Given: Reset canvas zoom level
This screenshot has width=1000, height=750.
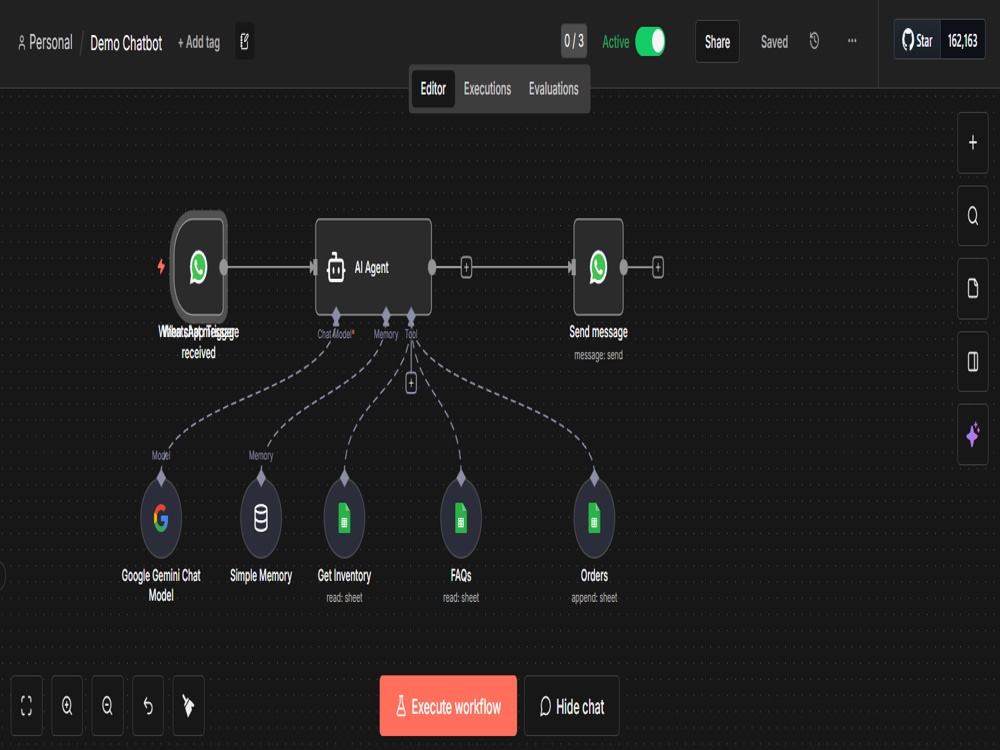Looking at the screenshot, I should coord(148,705).
